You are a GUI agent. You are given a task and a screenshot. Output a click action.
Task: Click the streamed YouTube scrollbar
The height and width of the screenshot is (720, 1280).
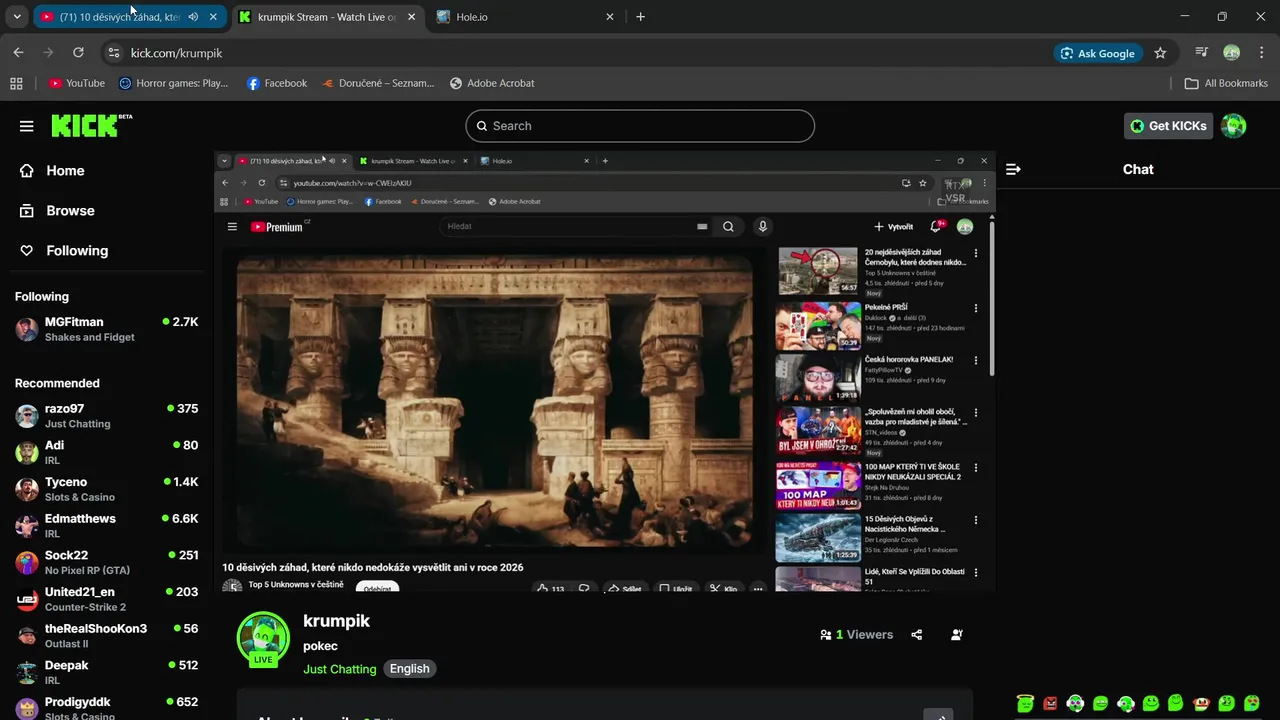[992, 299]
